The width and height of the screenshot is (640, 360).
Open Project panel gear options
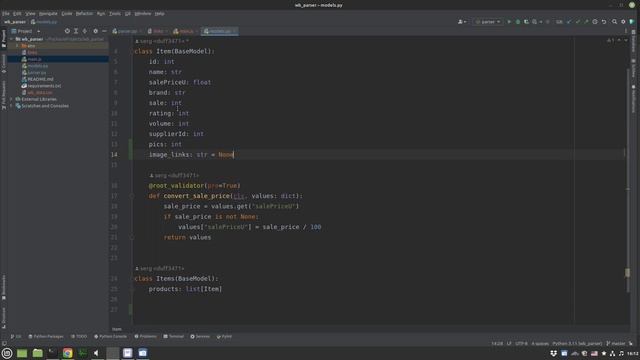[x=96, y=31]
